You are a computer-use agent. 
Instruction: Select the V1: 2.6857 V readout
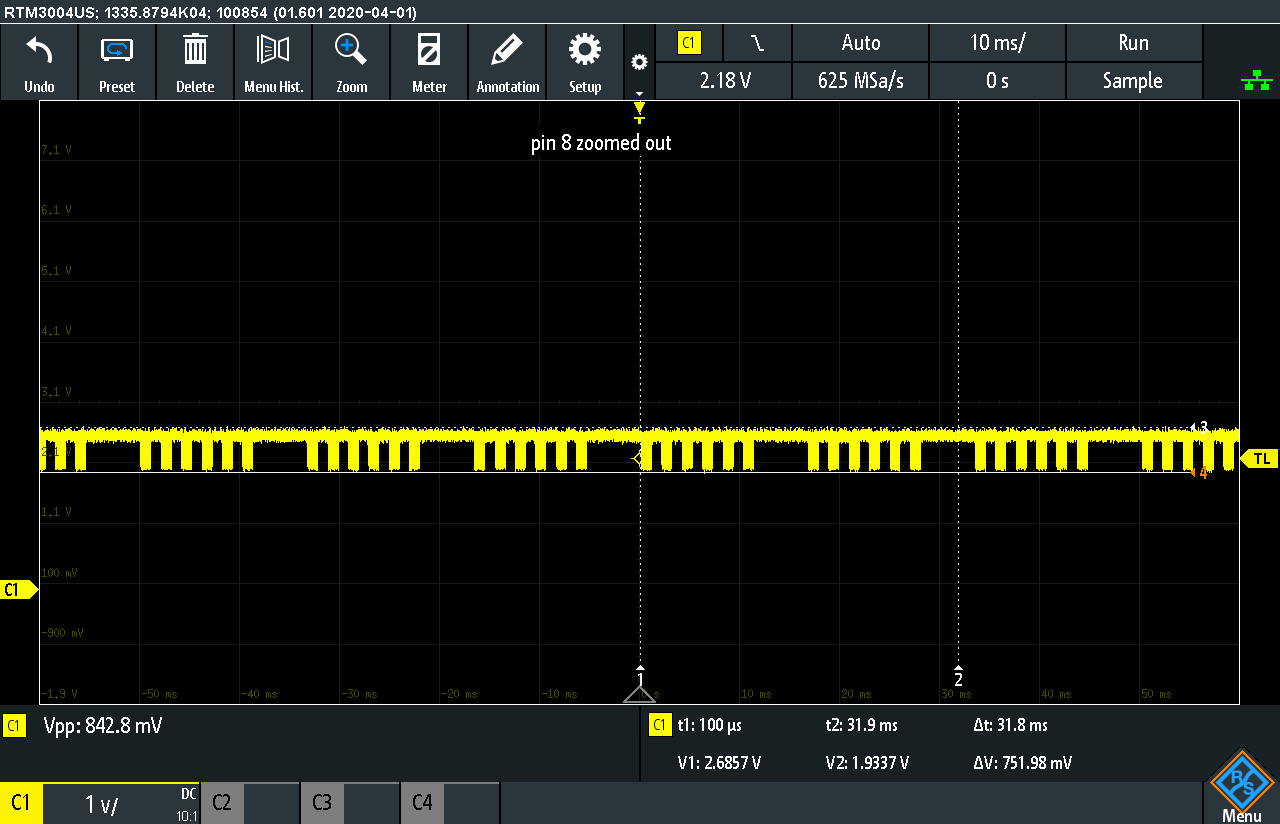click(x=719, y=763)
